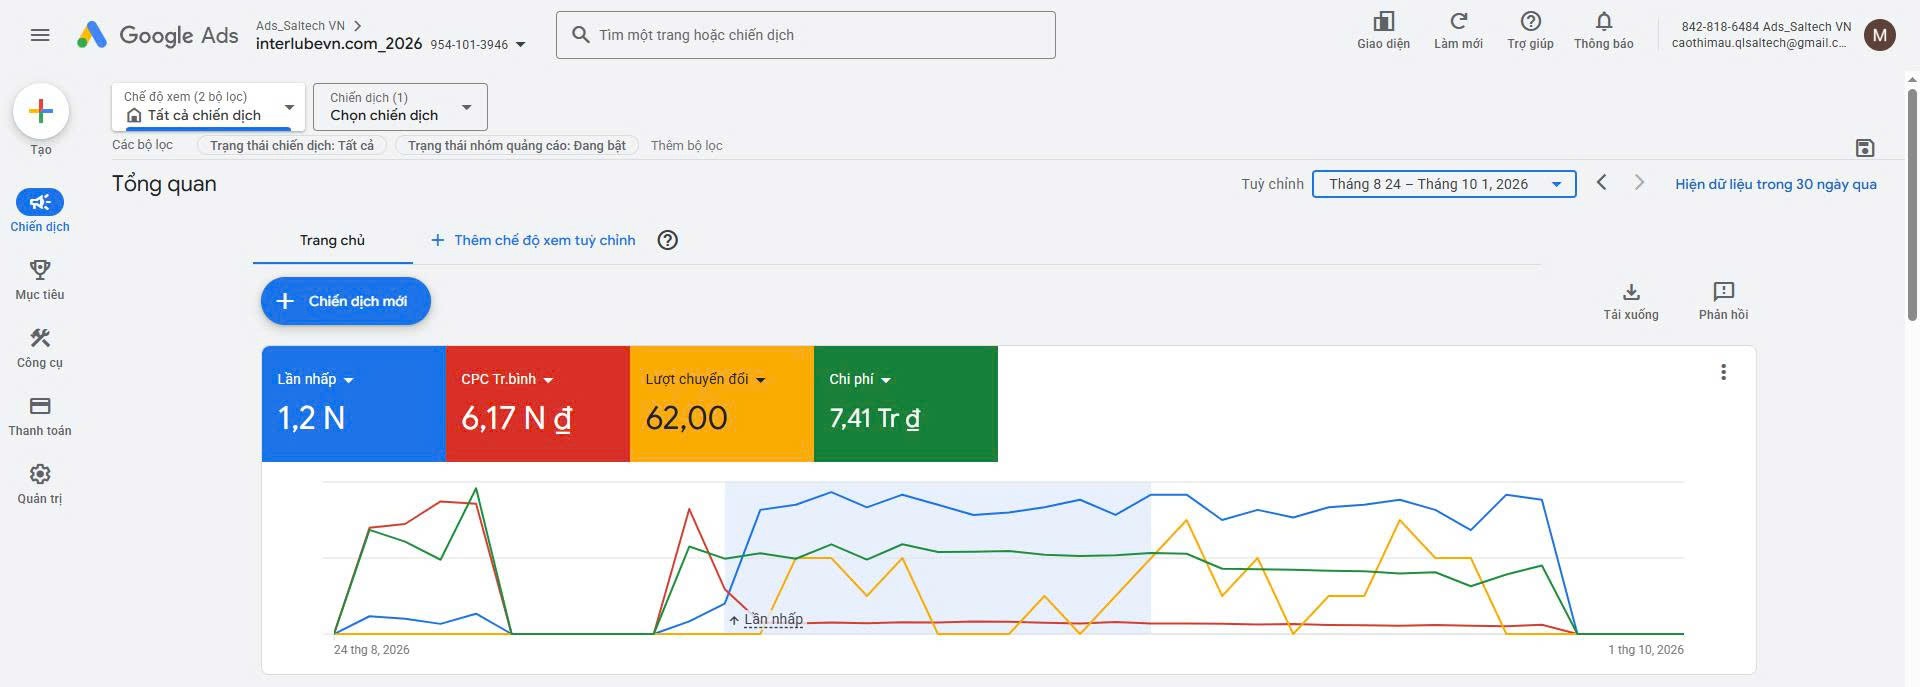Show data for last 30 days link
The image size is (1920, 687).
[x=1776, y=184]
